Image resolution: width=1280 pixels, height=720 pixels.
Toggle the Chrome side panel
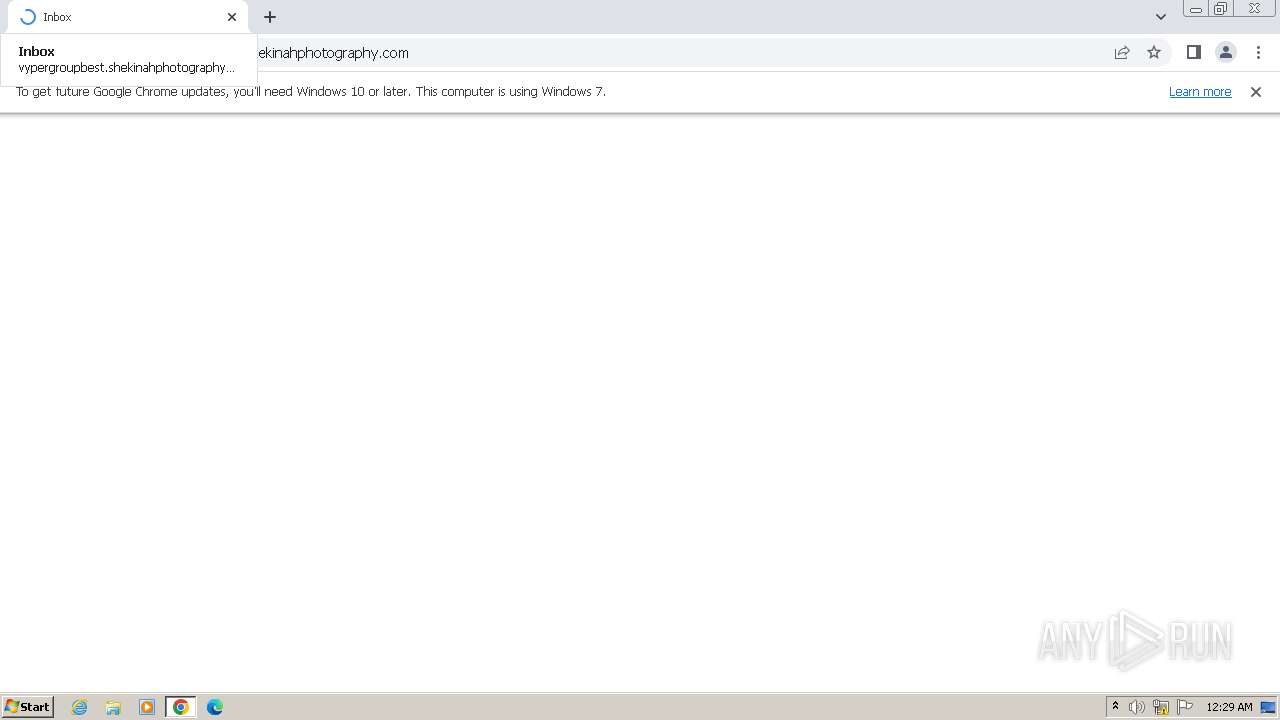tap(1193, 53)
